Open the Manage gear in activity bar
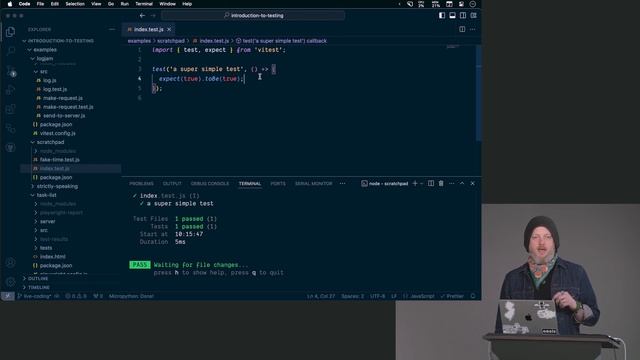The image size is (640, 360). pos(11,282)
